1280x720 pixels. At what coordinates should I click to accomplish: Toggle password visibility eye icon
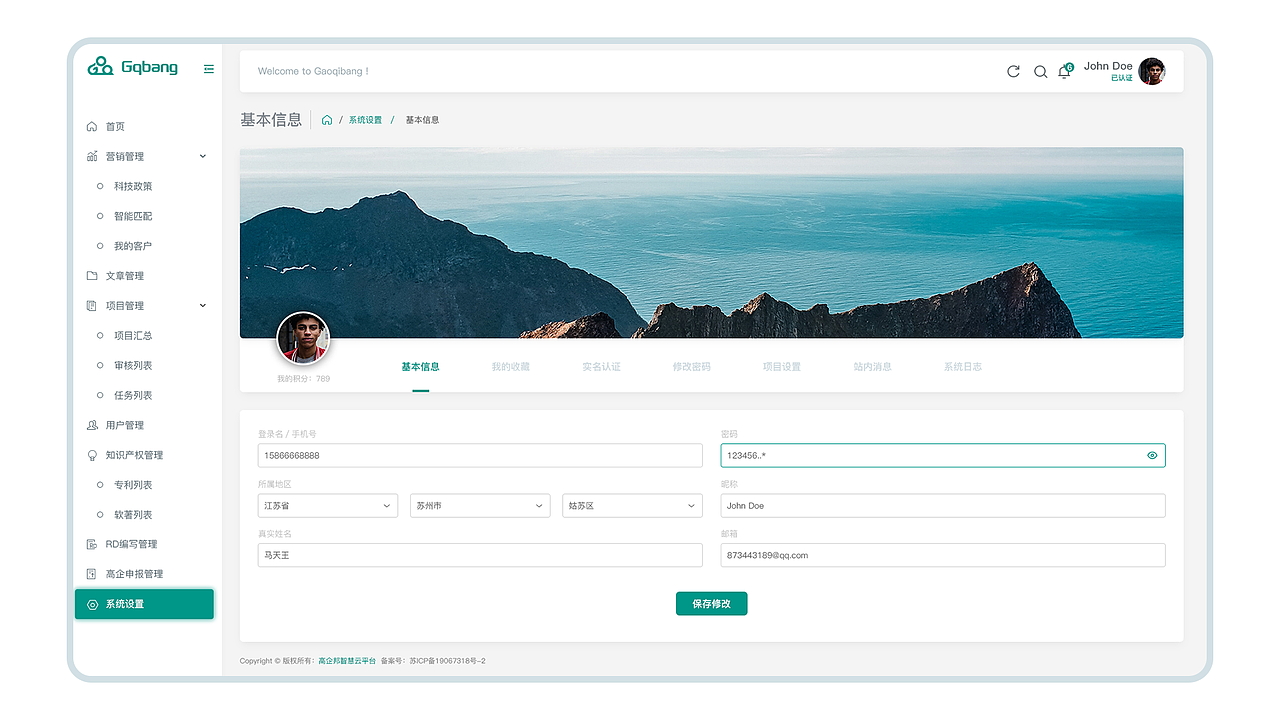pyautogui.click(x=1152, y=455)
